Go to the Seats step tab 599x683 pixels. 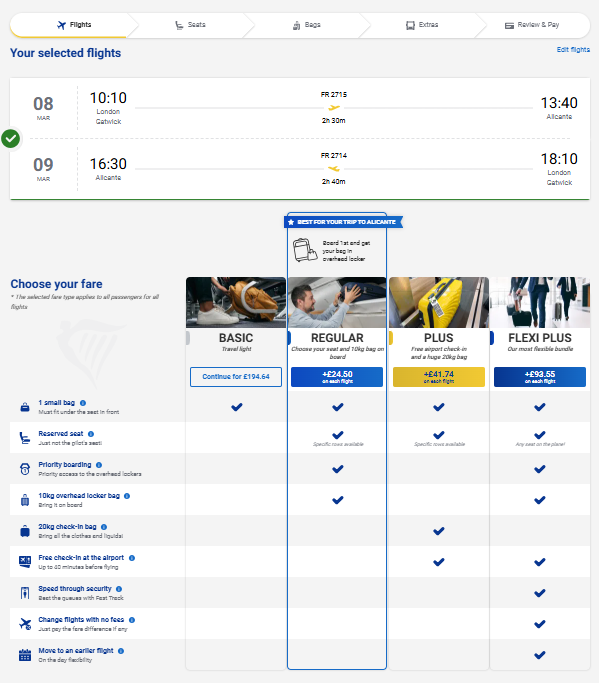coord(190,25)
